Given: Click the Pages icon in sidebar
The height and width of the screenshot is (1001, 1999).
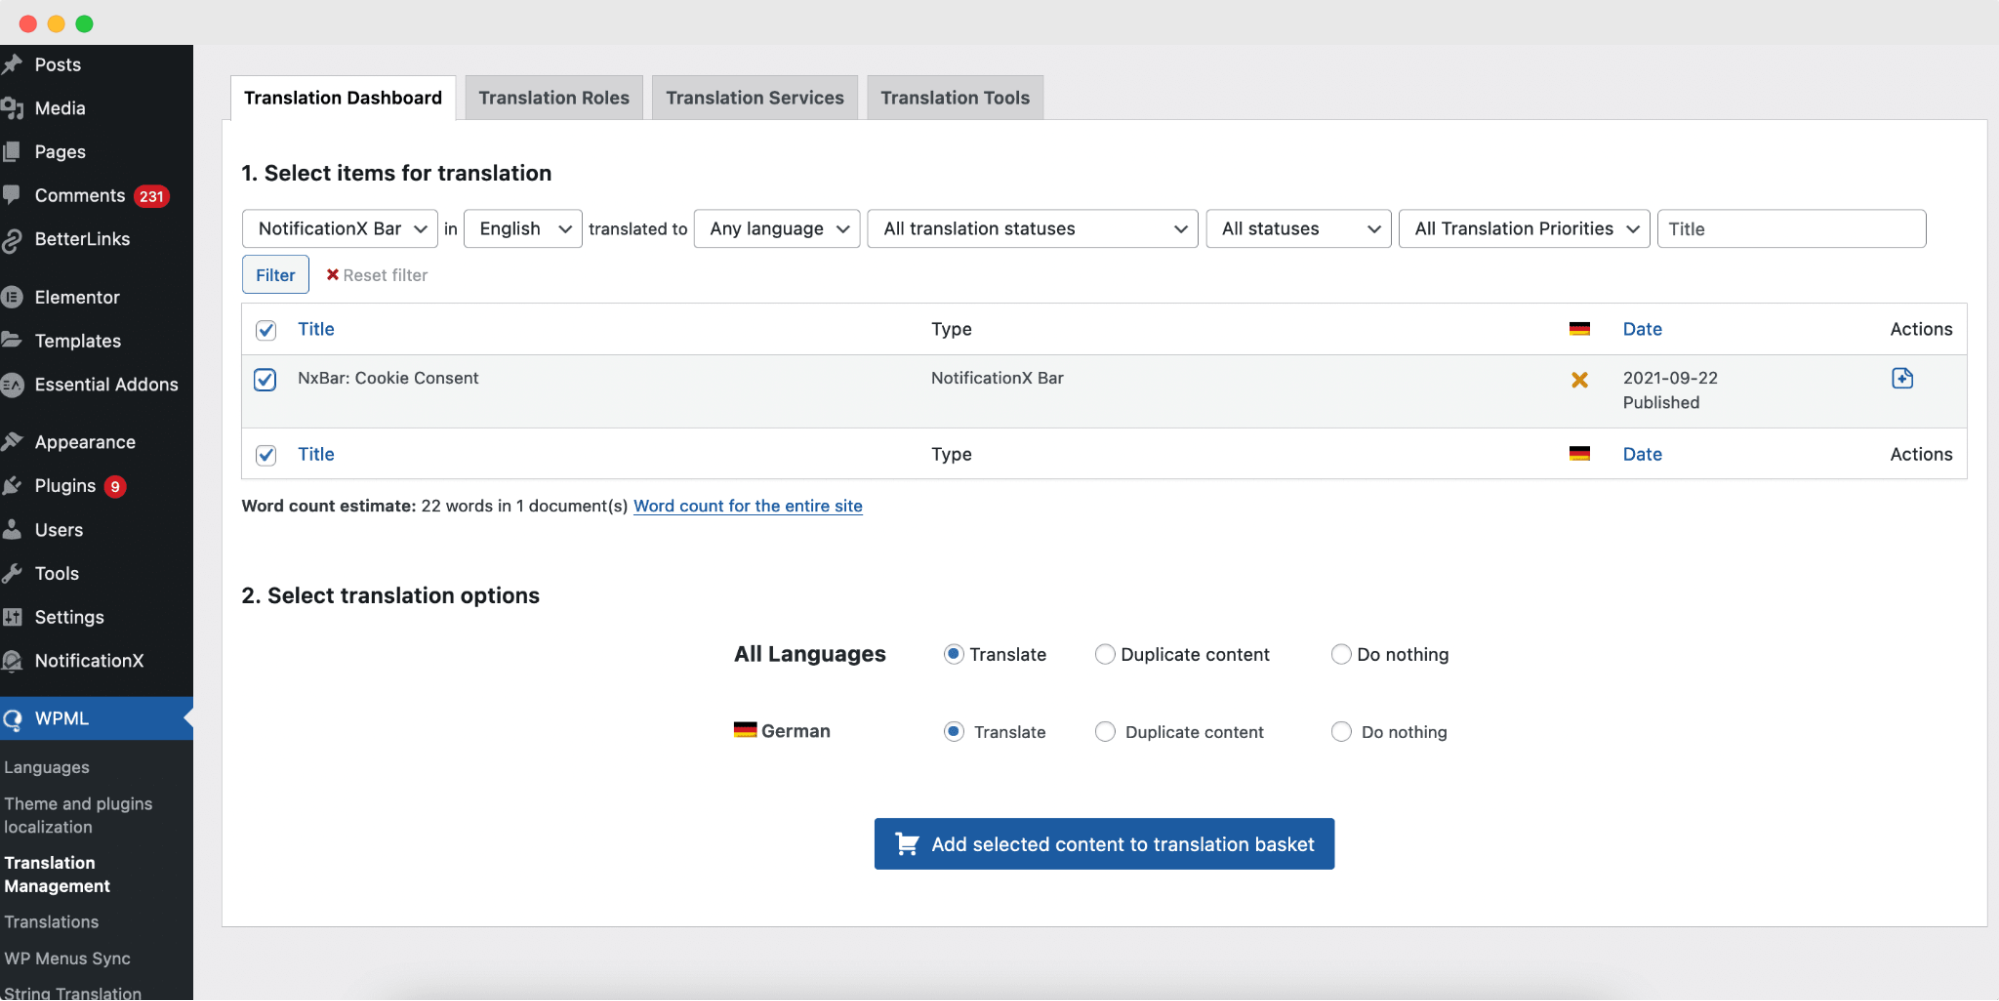Looking at the screenshot, I should click(x=12, y=152).
